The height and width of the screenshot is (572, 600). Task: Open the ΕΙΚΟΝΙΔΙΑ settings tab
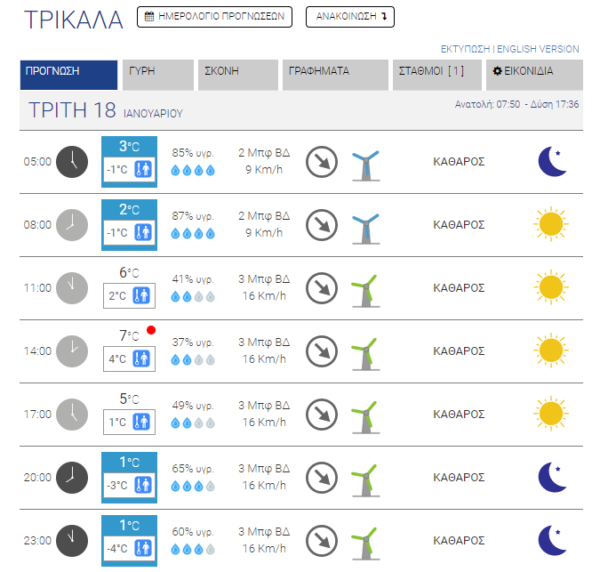[533, 72]
